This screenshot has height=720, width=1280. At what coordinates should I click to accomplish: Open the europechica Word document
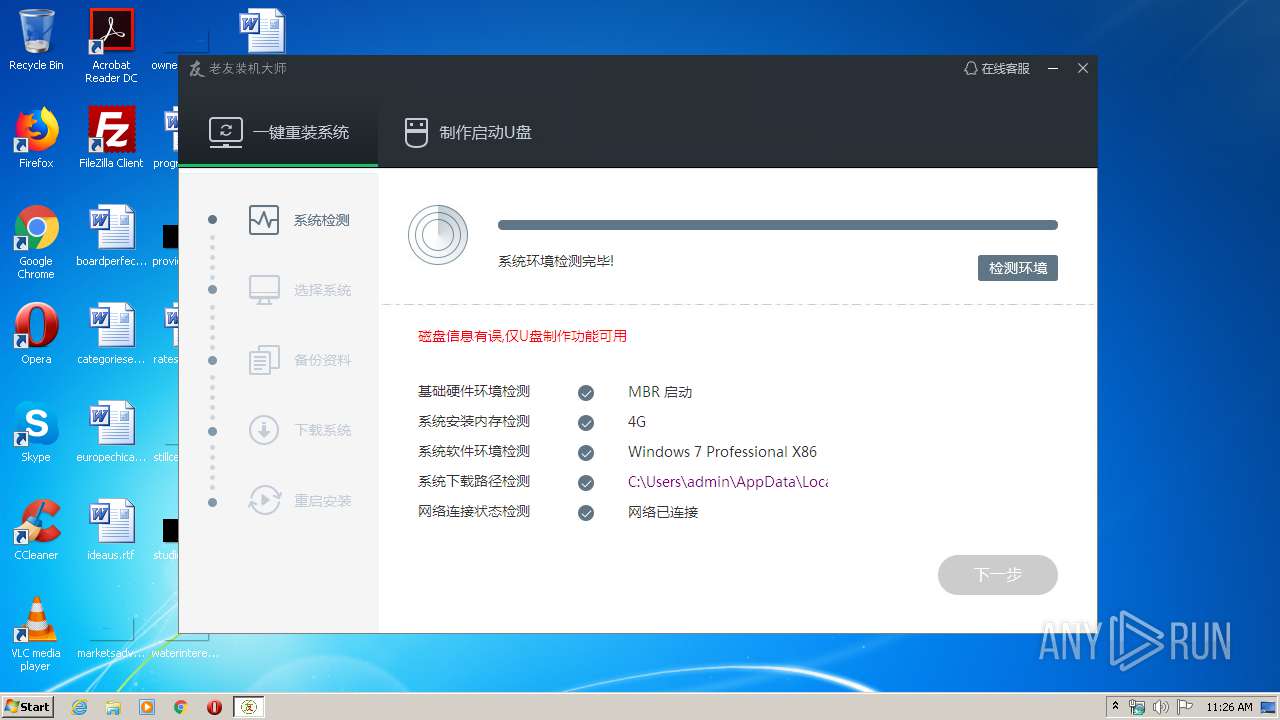(x=111, y=432)
